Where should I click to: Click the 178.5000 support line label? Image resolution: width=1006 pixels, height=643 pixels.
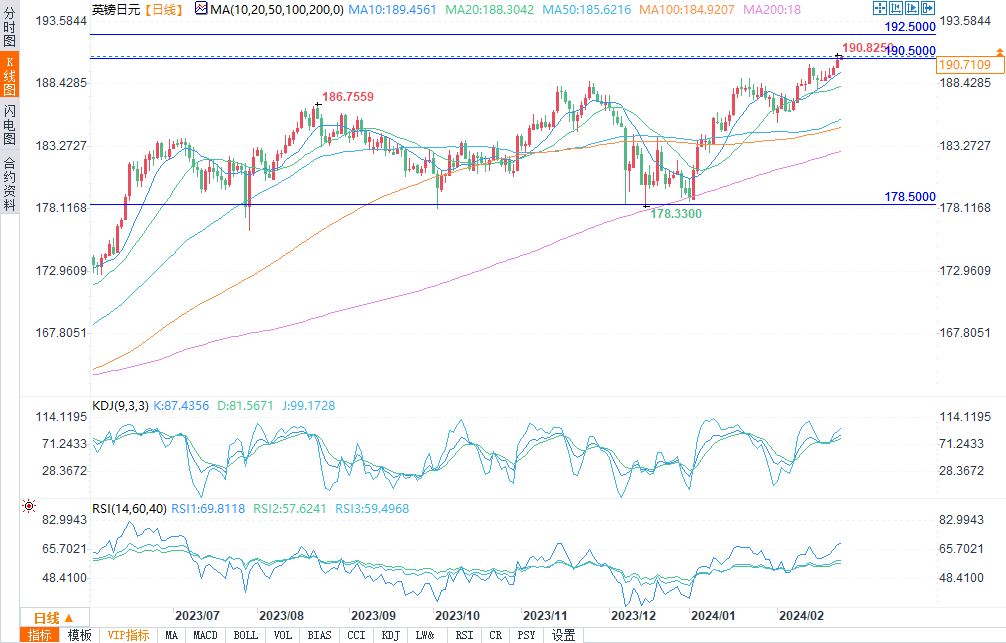[909, 197]
